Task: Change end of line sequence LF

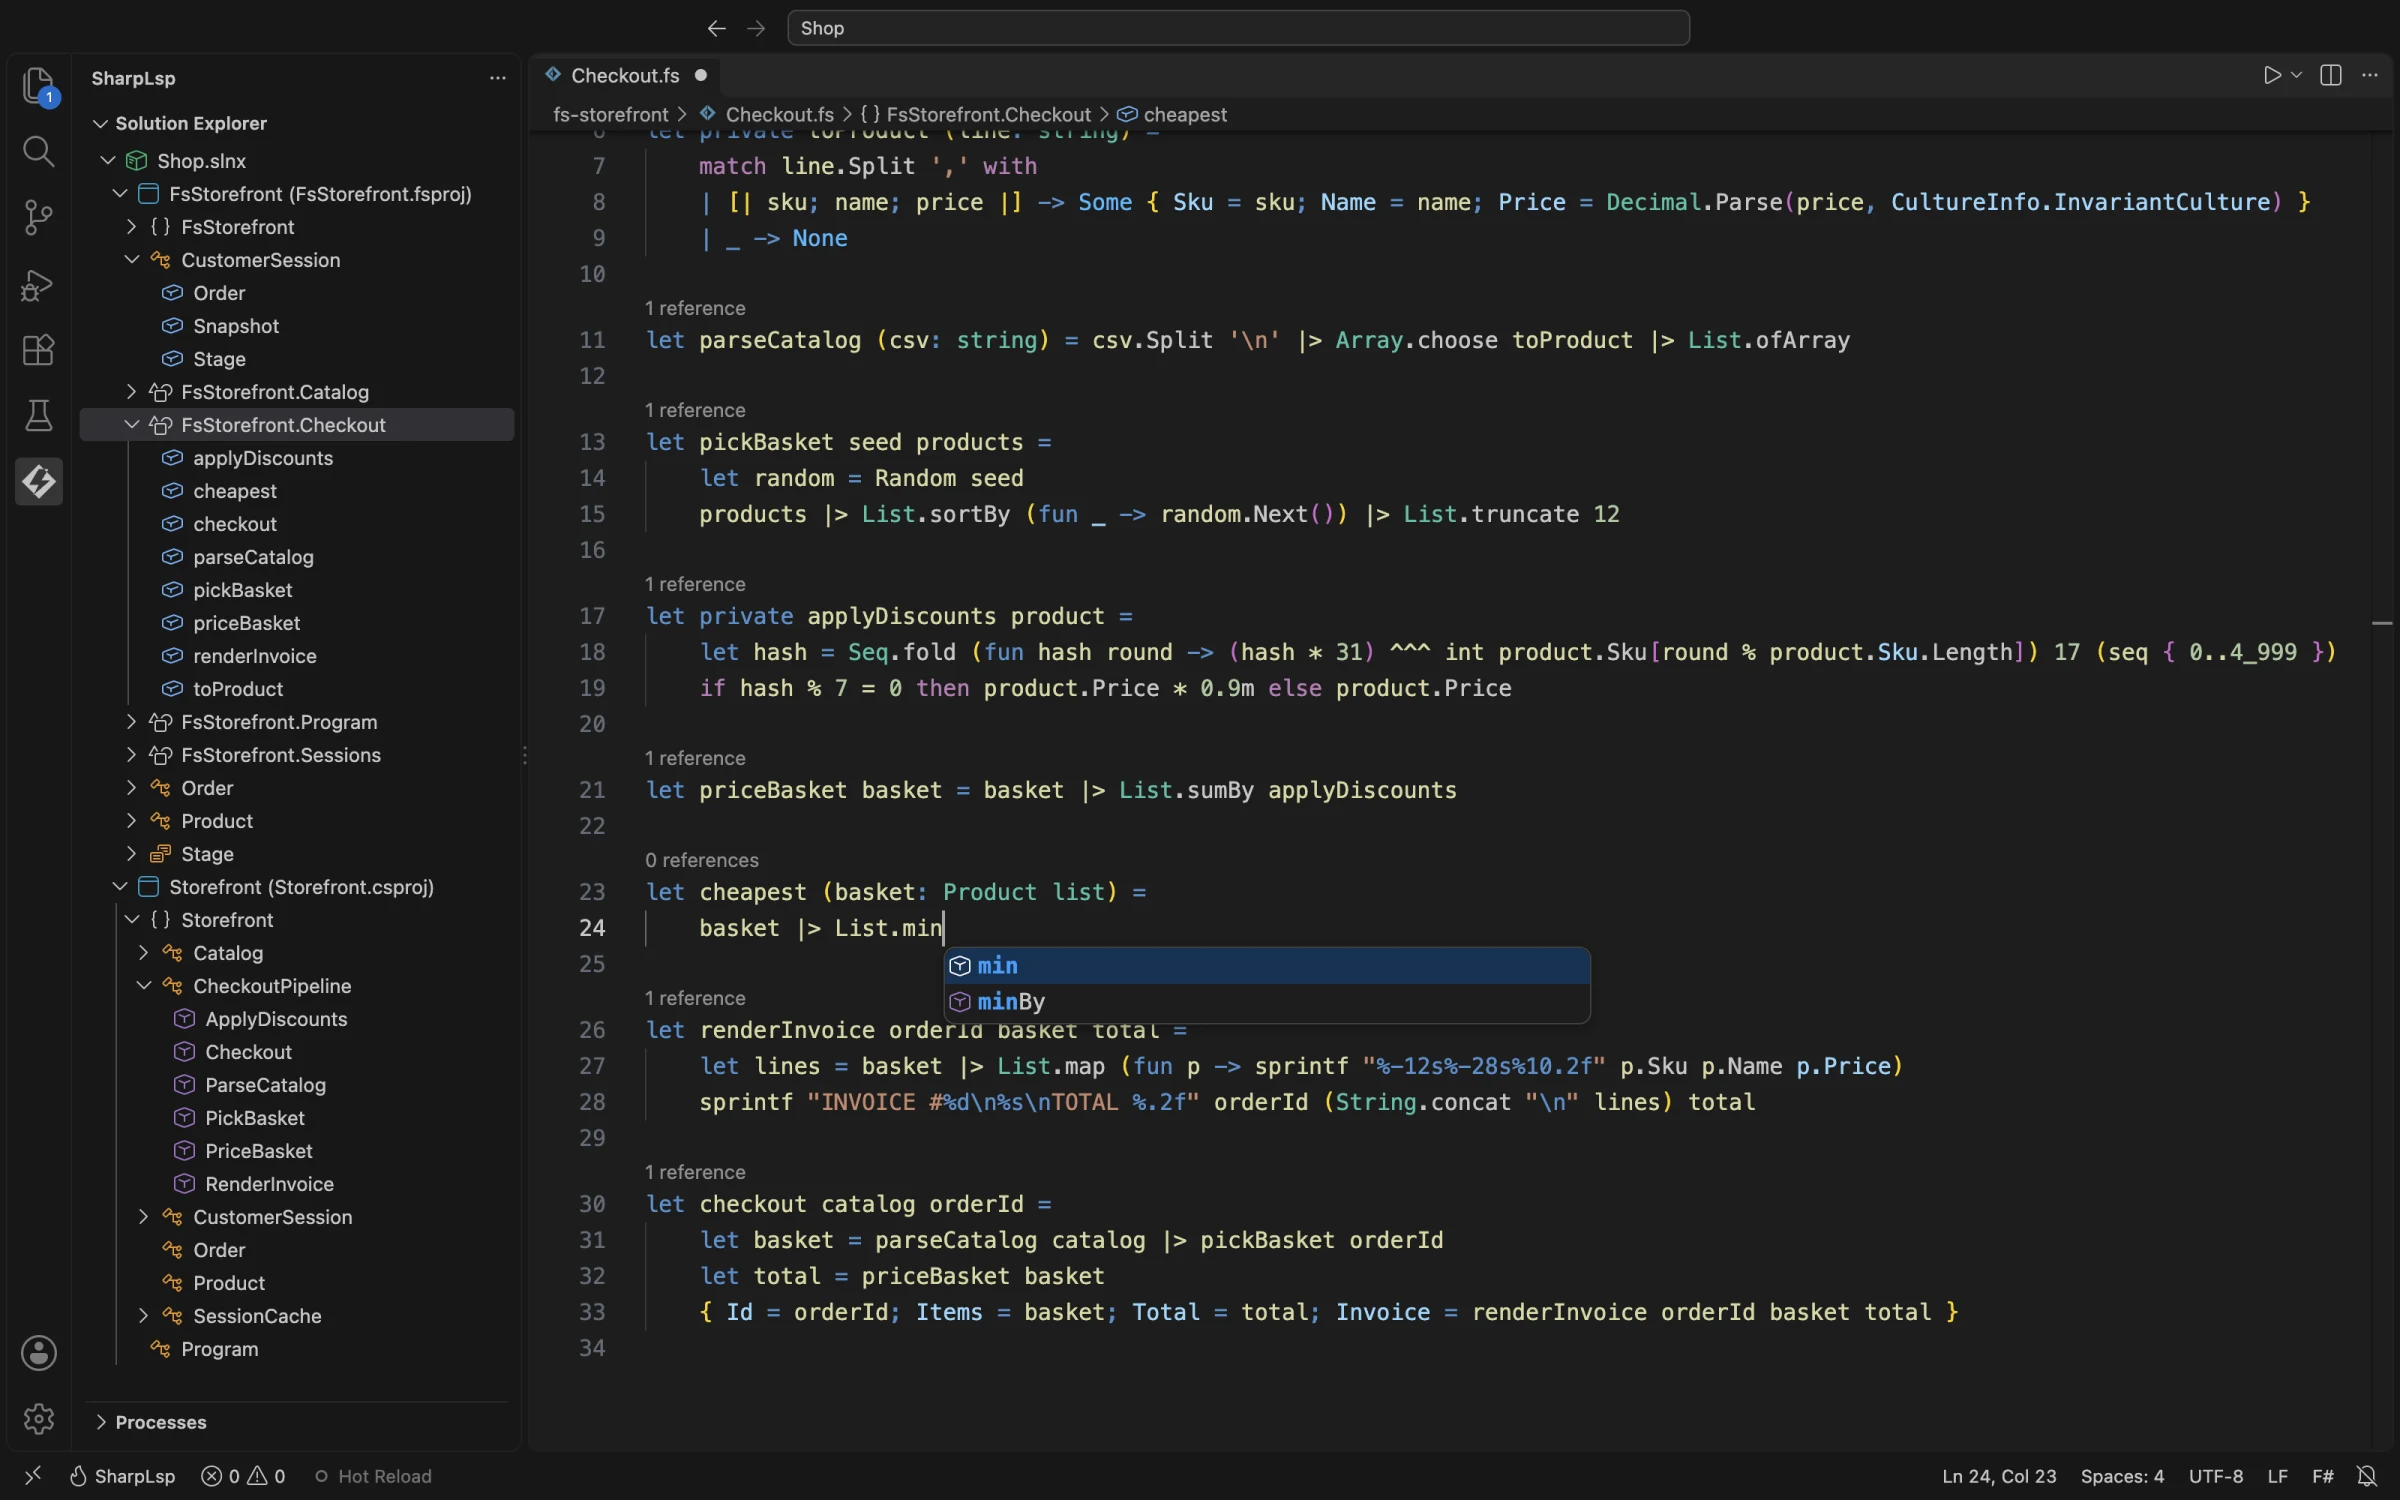Action: (x=2277, y=1476)
